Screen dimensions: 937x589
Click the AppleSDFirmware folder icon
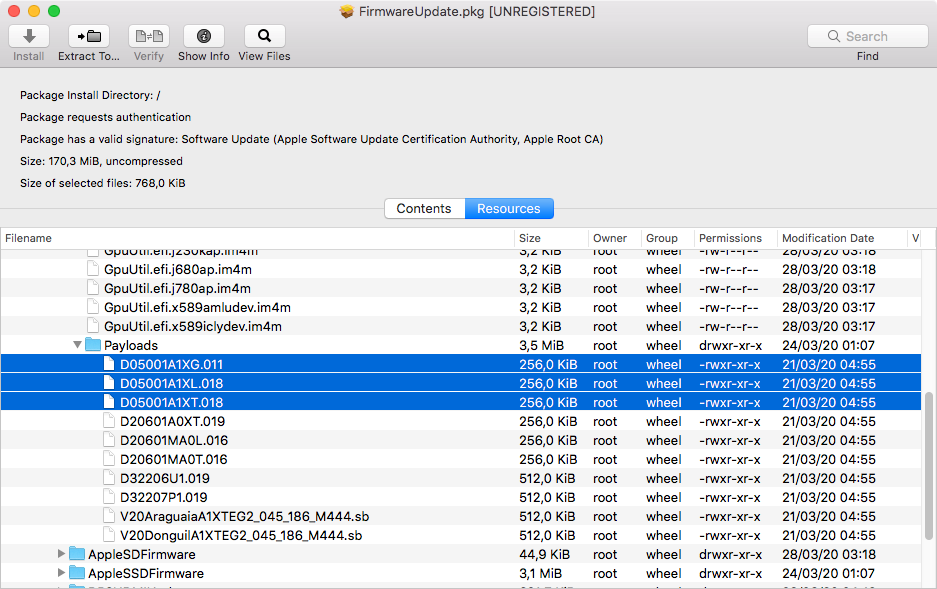tap(77, 554)
